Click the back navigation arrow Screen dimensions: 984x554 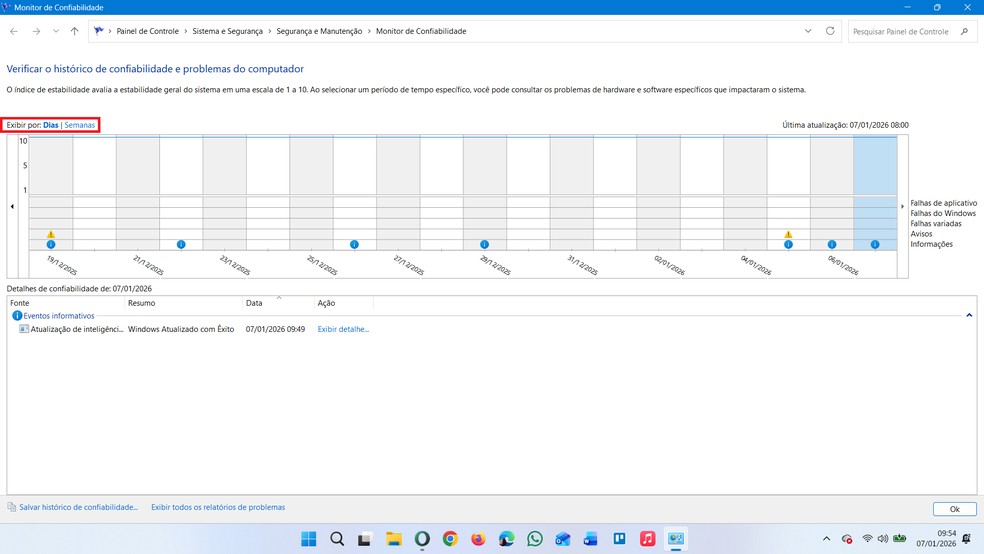pos(14,31)
